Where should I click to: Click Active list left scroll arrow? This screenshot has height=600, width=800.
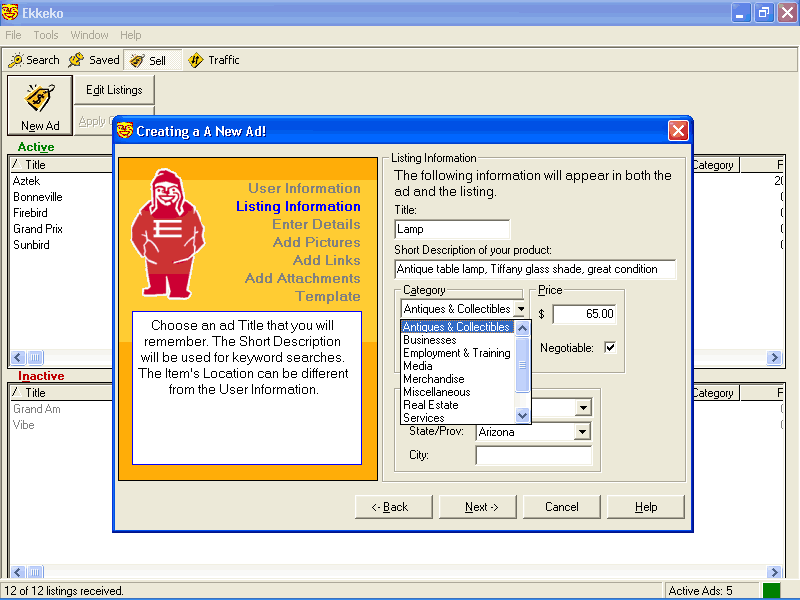(17, 358)
